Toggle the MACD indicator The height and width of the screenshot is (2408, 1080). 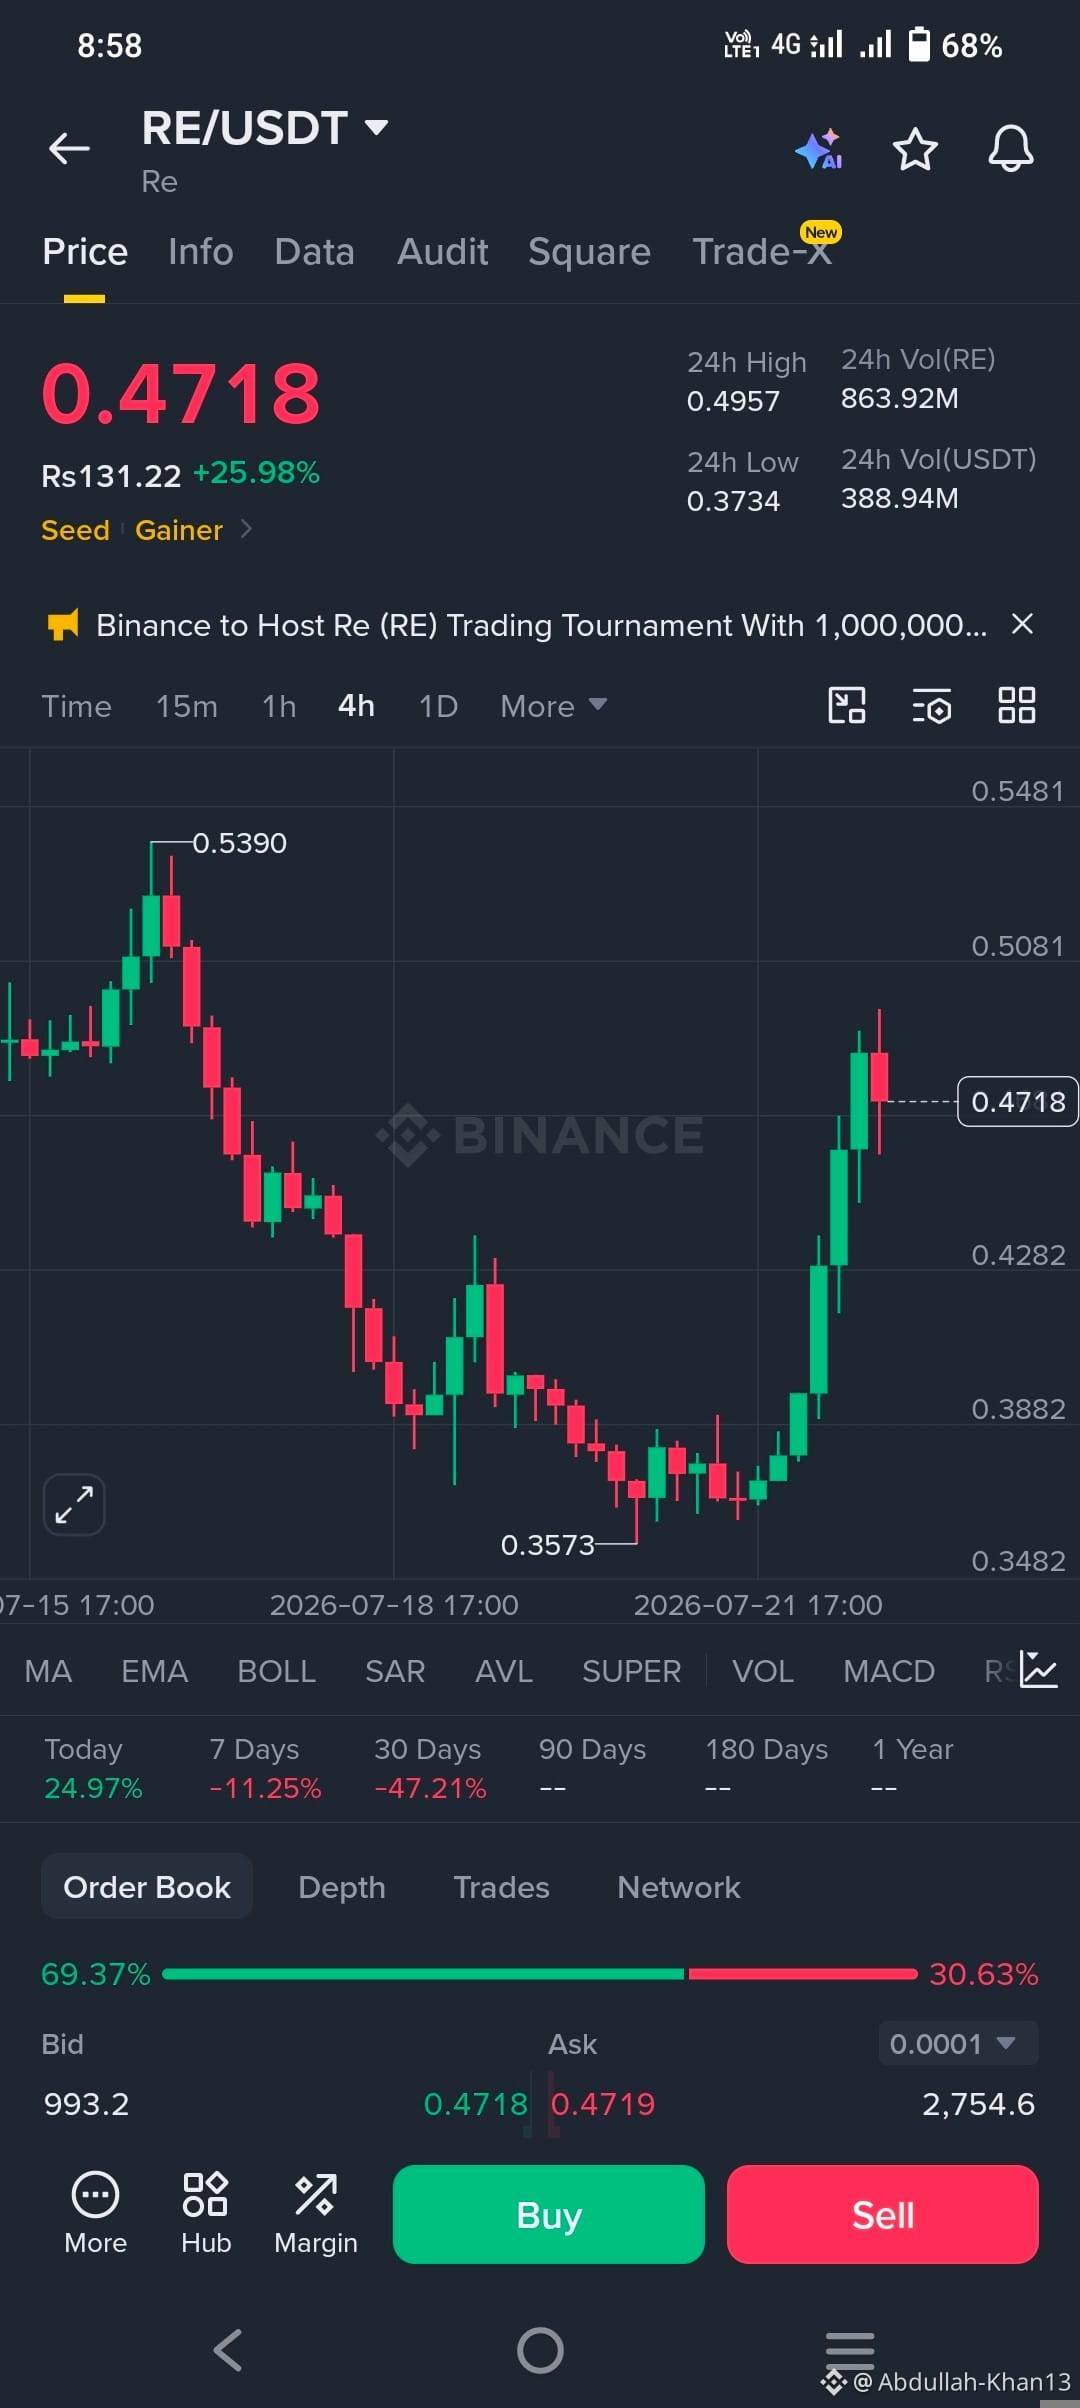tap(888, 1670)
